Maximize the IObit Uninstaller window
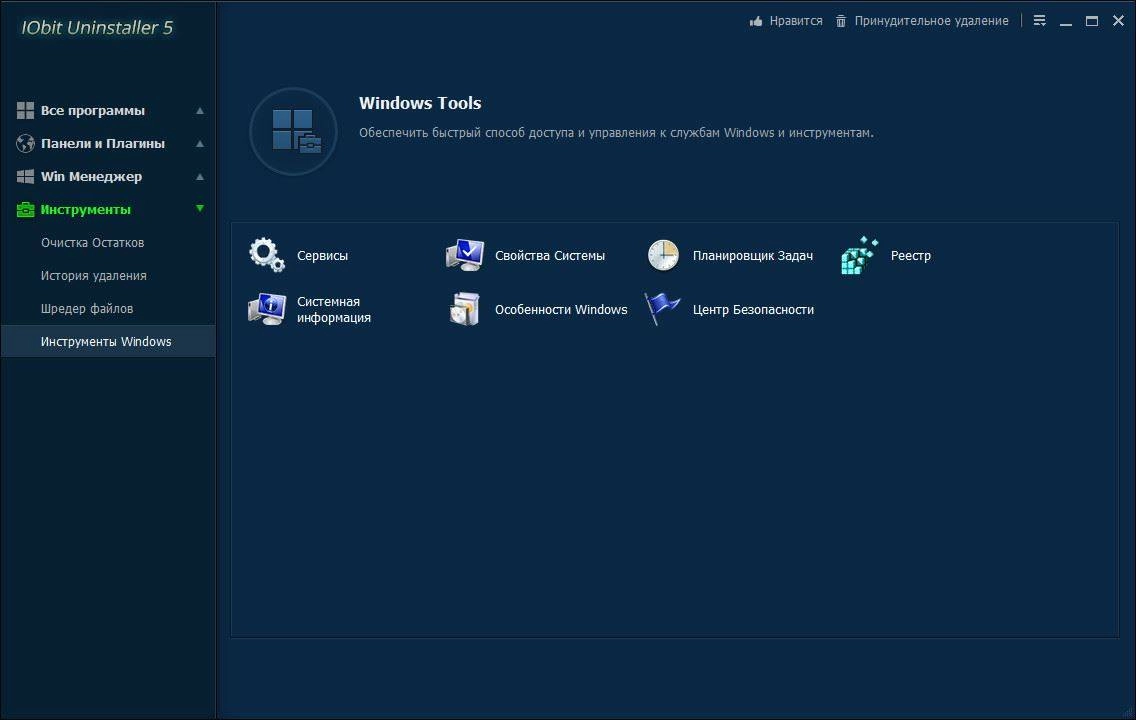 [x=1092, y=21]
